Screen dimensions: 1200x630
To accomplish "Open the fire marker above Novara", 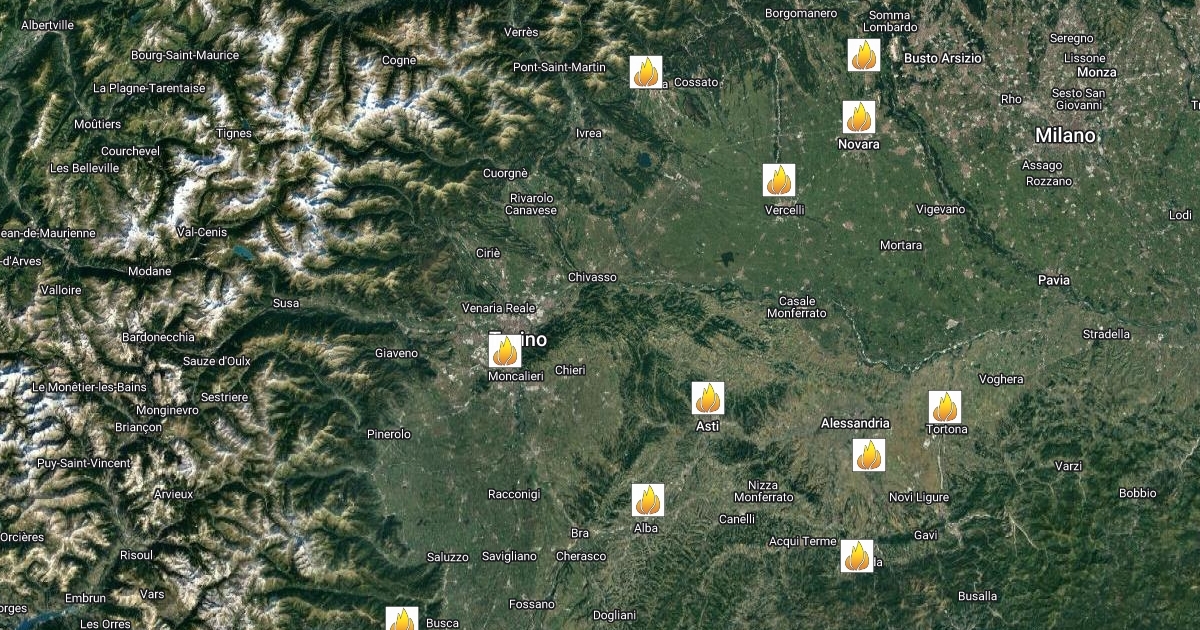I will [x=859, y=117].
